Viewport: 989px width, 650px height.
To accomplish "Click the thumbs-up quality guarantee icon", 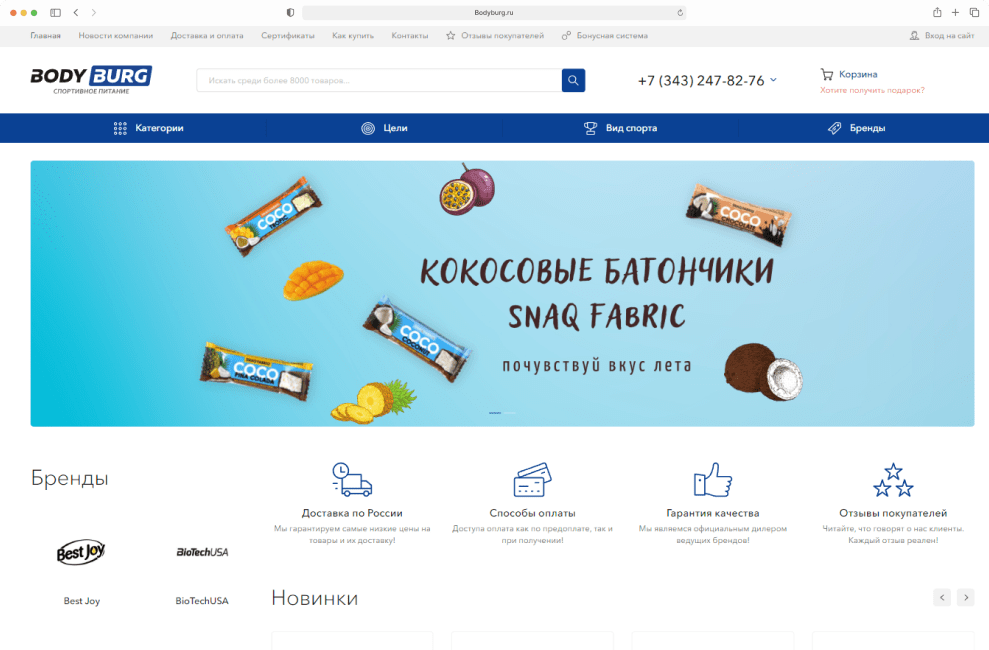I will 713,480.
